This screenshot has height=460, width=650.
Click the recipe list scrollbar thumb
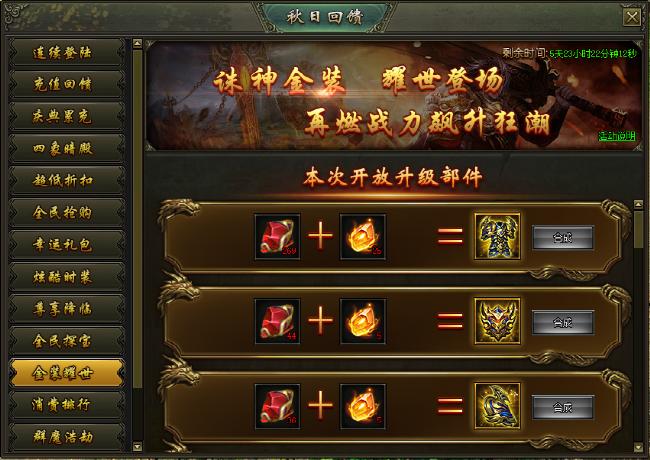pyautogui.click(x=638, y=229)
